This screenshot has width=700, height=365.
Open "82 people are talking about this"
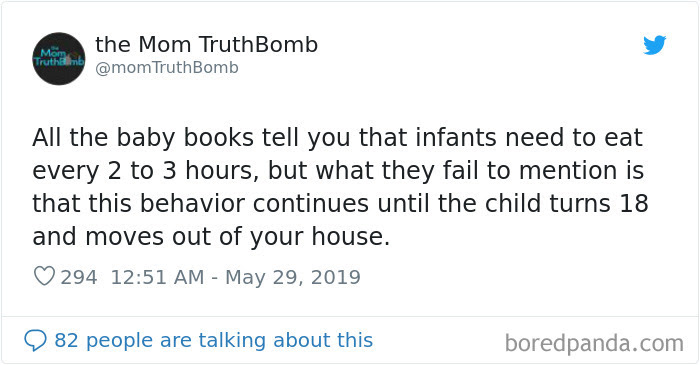(213, 340)
